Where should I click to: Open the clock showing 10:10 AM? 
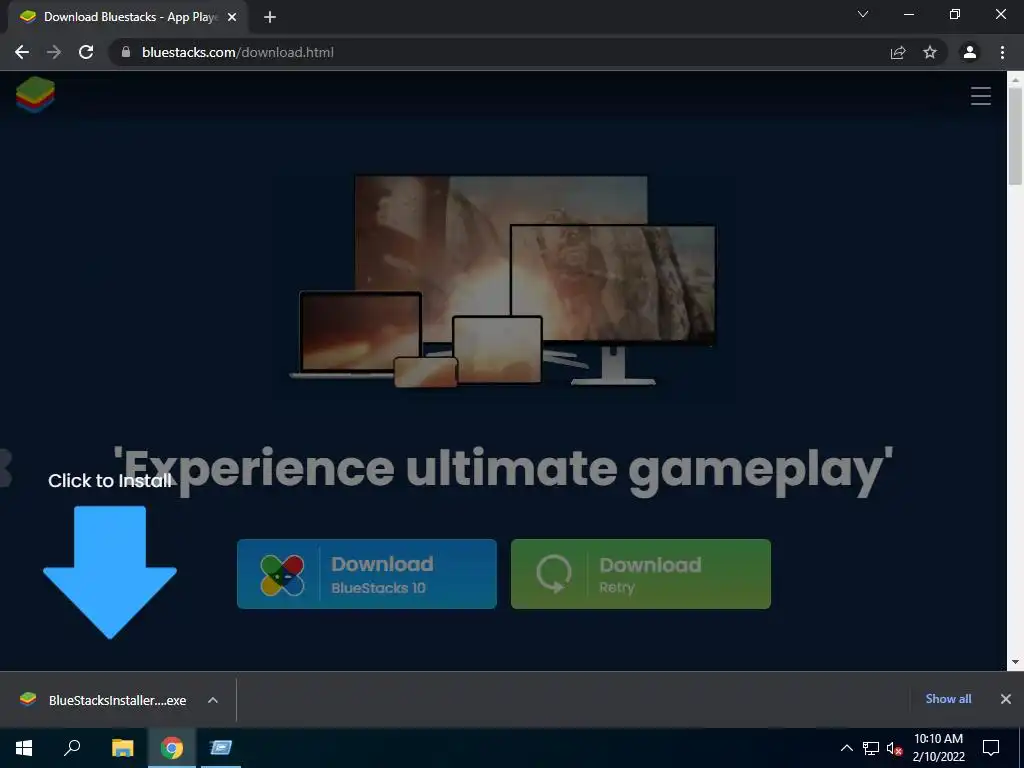pos(938,748)
